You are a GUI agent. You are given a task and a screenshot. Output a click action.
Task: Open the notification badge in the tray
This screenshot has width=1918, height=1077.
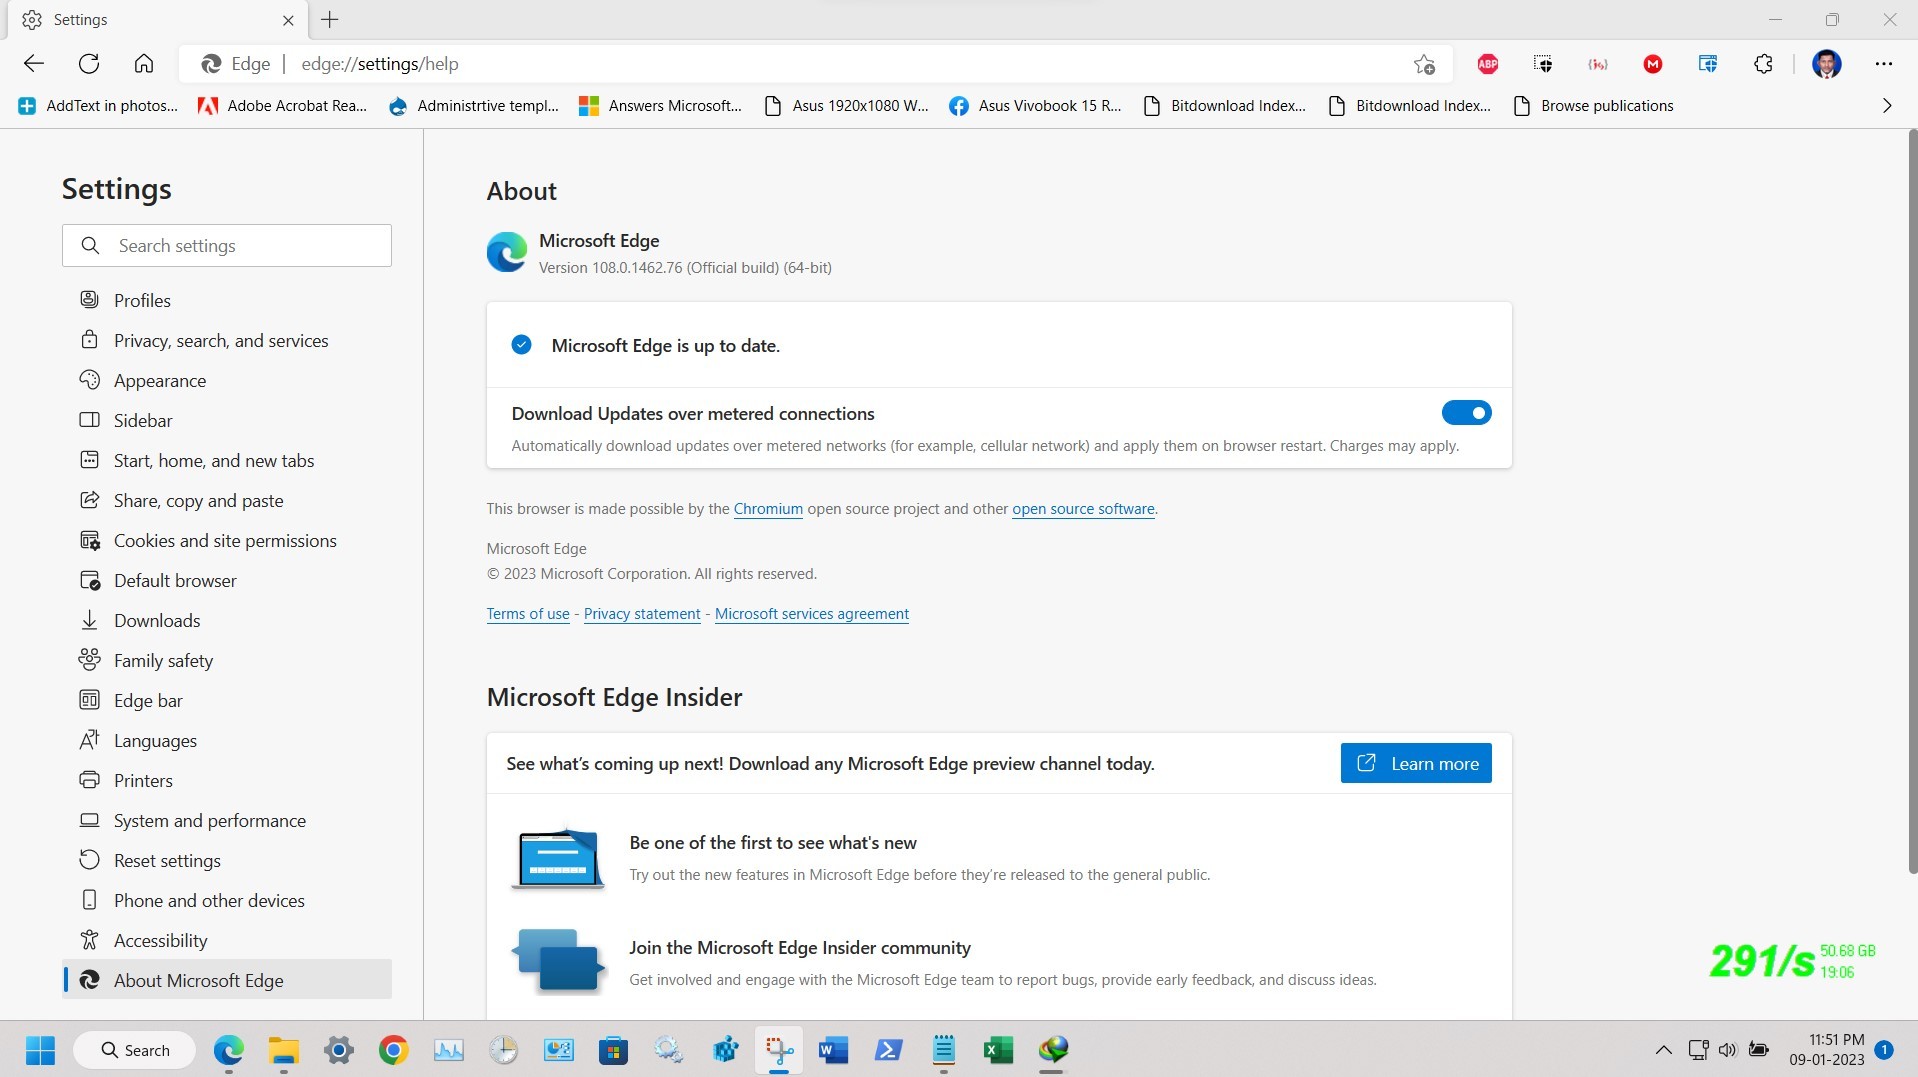click(x=1884, y=1050)
